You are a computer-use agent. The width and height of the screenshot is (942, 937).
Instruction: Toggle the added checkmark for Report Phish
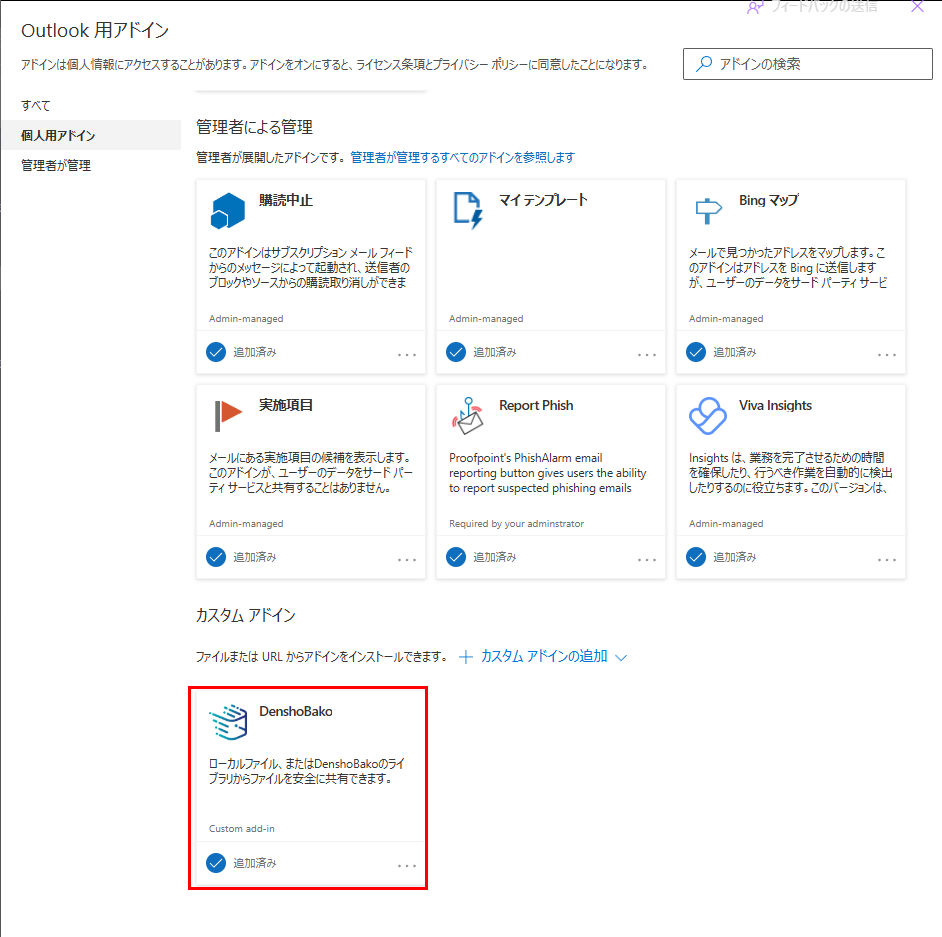click(456, 557)
